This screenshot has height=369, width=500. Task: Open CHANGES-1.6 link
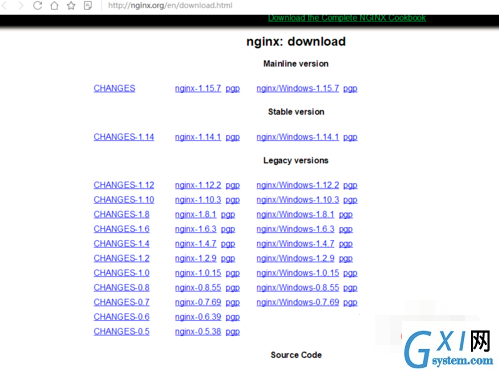(x=121, y=229)
